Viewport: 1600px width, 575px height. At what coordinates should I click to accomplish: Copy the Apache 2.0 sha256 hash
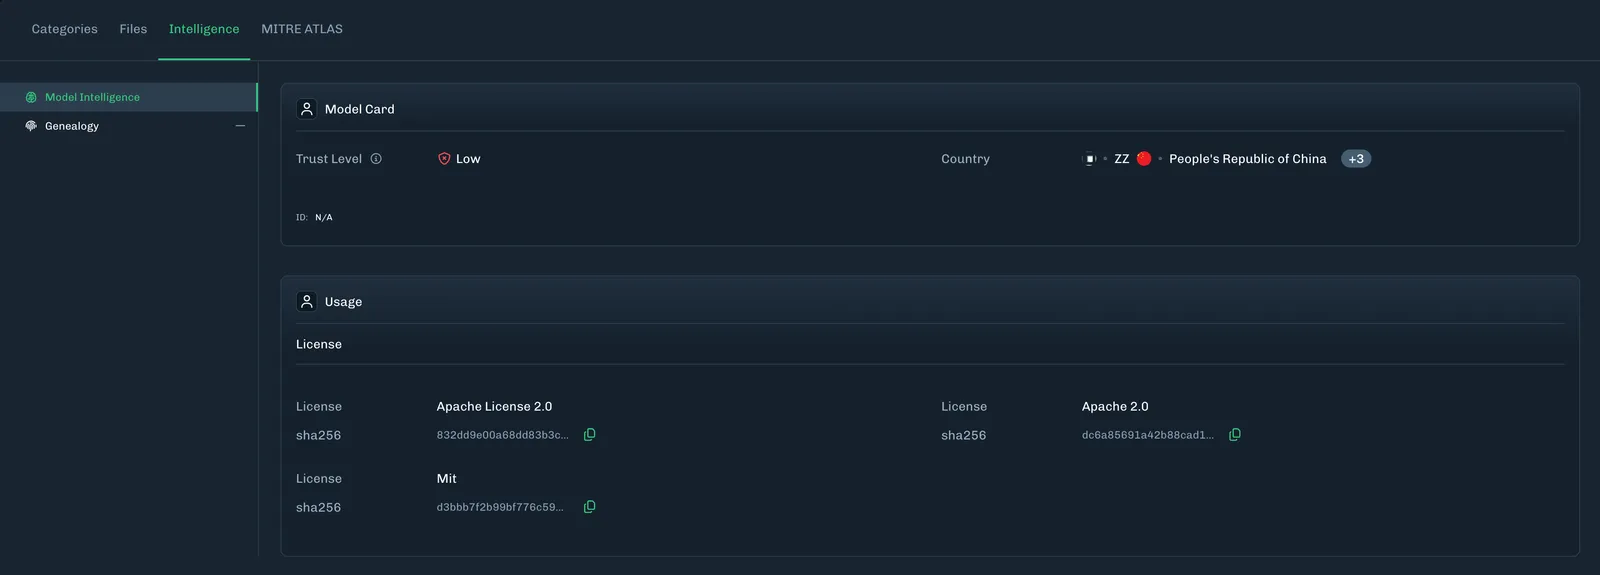pos(1234,435)
